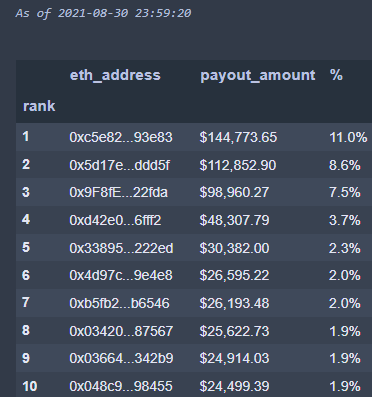Click address 0xd42e0...6fff2
This screenshot has height=397, width=372.
point(115,221)
